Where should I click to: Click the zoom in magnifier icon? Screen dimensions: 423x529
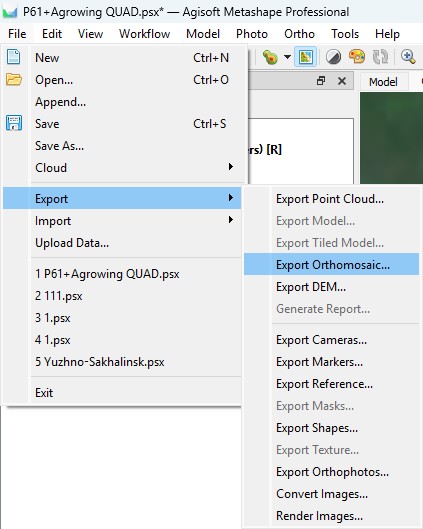coord(408,57)
